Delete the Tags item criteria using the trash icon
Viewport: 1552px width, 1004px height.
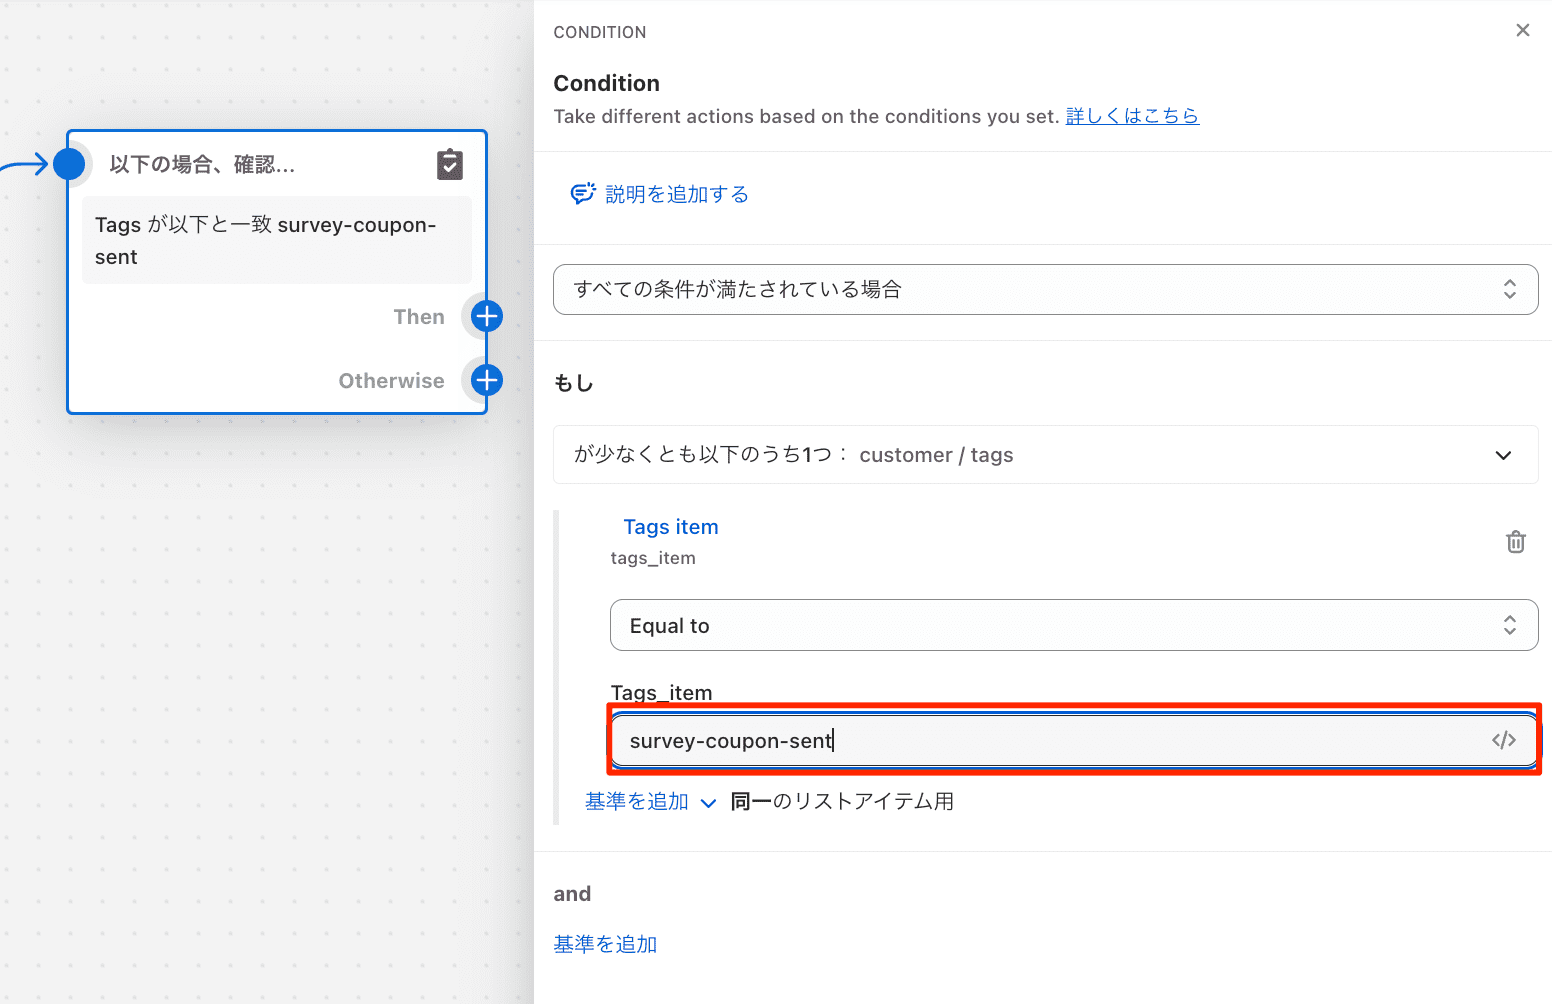point(1515,541)
